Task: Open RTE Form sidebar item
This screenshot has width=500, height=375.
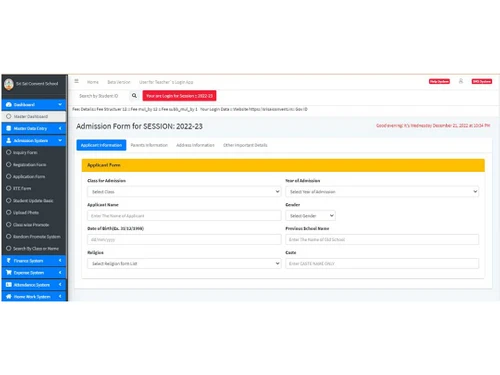Action: point(34,188)
